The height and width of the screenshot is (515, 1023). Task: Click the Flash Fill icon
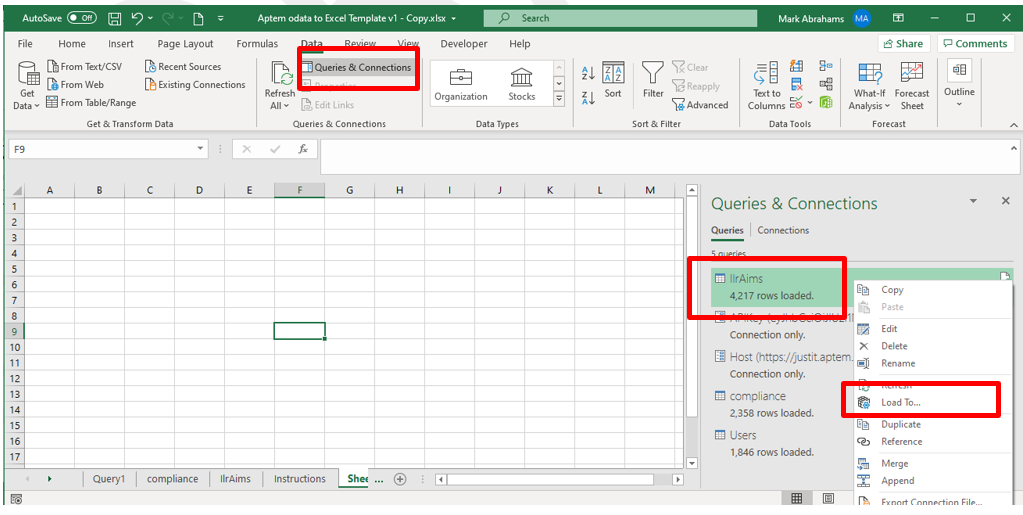(797, 66)
